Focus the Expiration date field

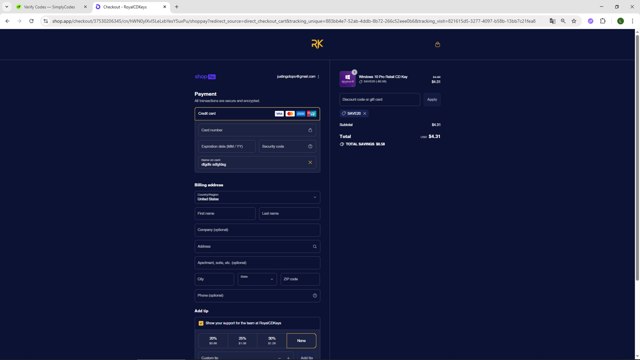point(227,147)
